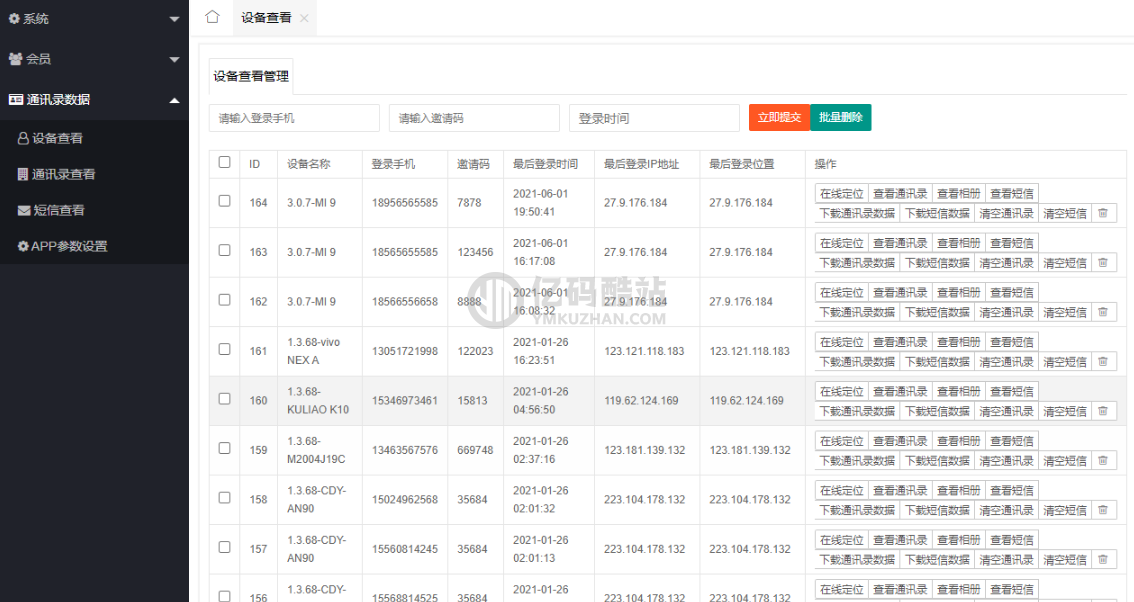Click the 通讯录数据 card icon in the sidebar
1134x602 pixels.
point(15,100)
